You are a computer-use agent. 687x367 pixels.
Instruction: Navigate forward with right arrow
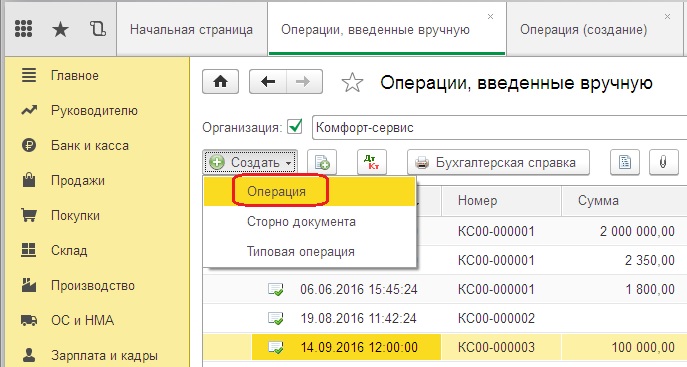pyautogui.click(x=305, y=81)
